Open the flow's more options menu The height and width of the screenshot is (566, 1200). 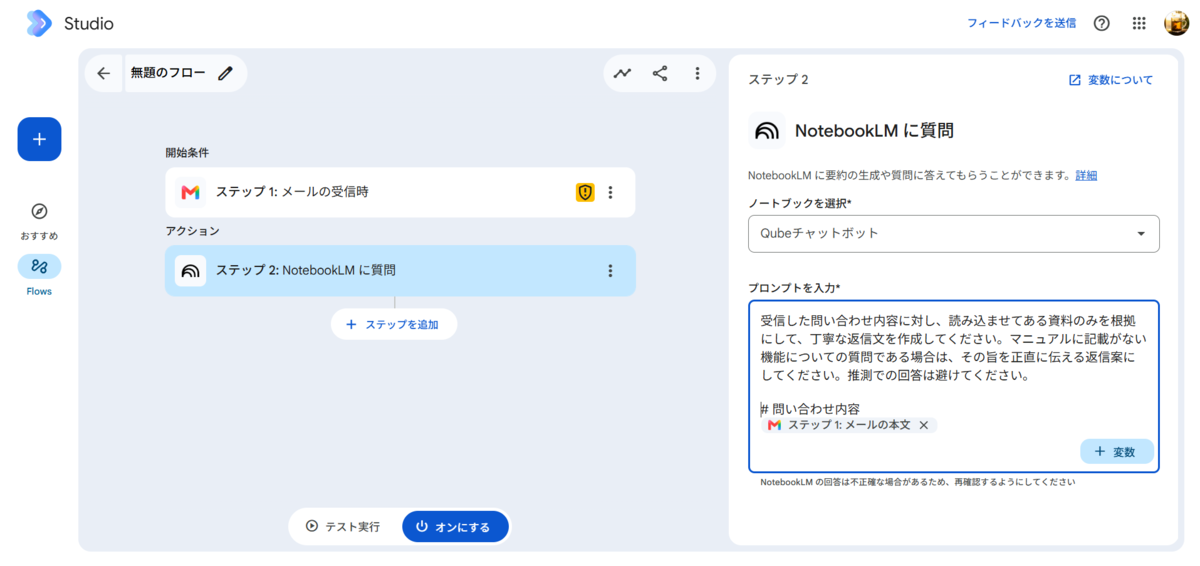click(x=697, y=73)
